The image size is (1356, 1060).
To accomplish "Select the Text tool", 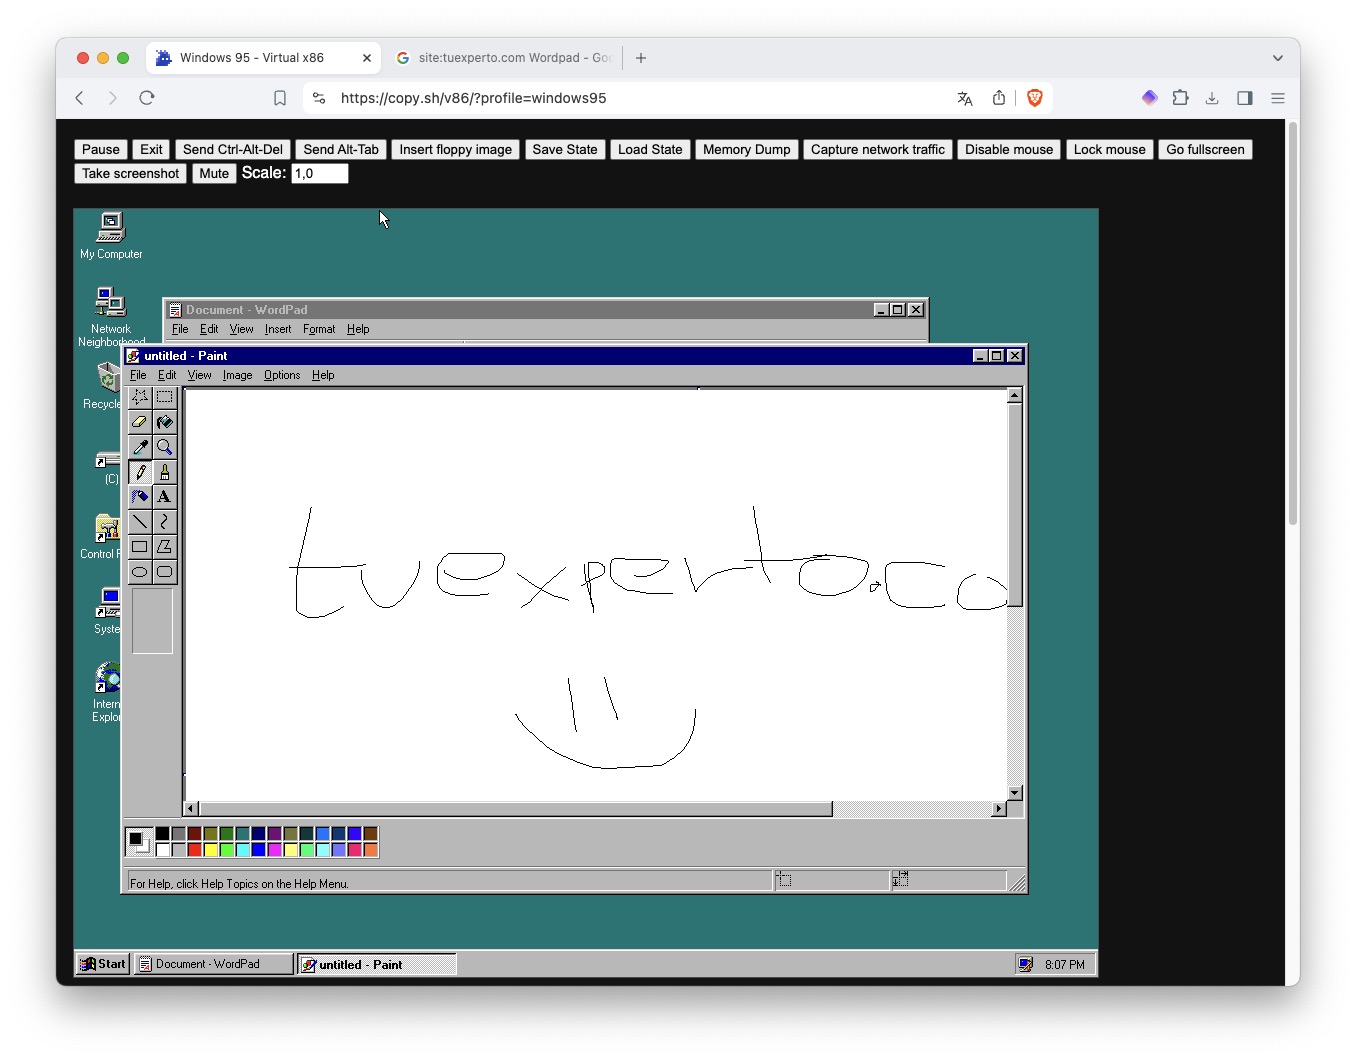I will (x=165, y=496).
